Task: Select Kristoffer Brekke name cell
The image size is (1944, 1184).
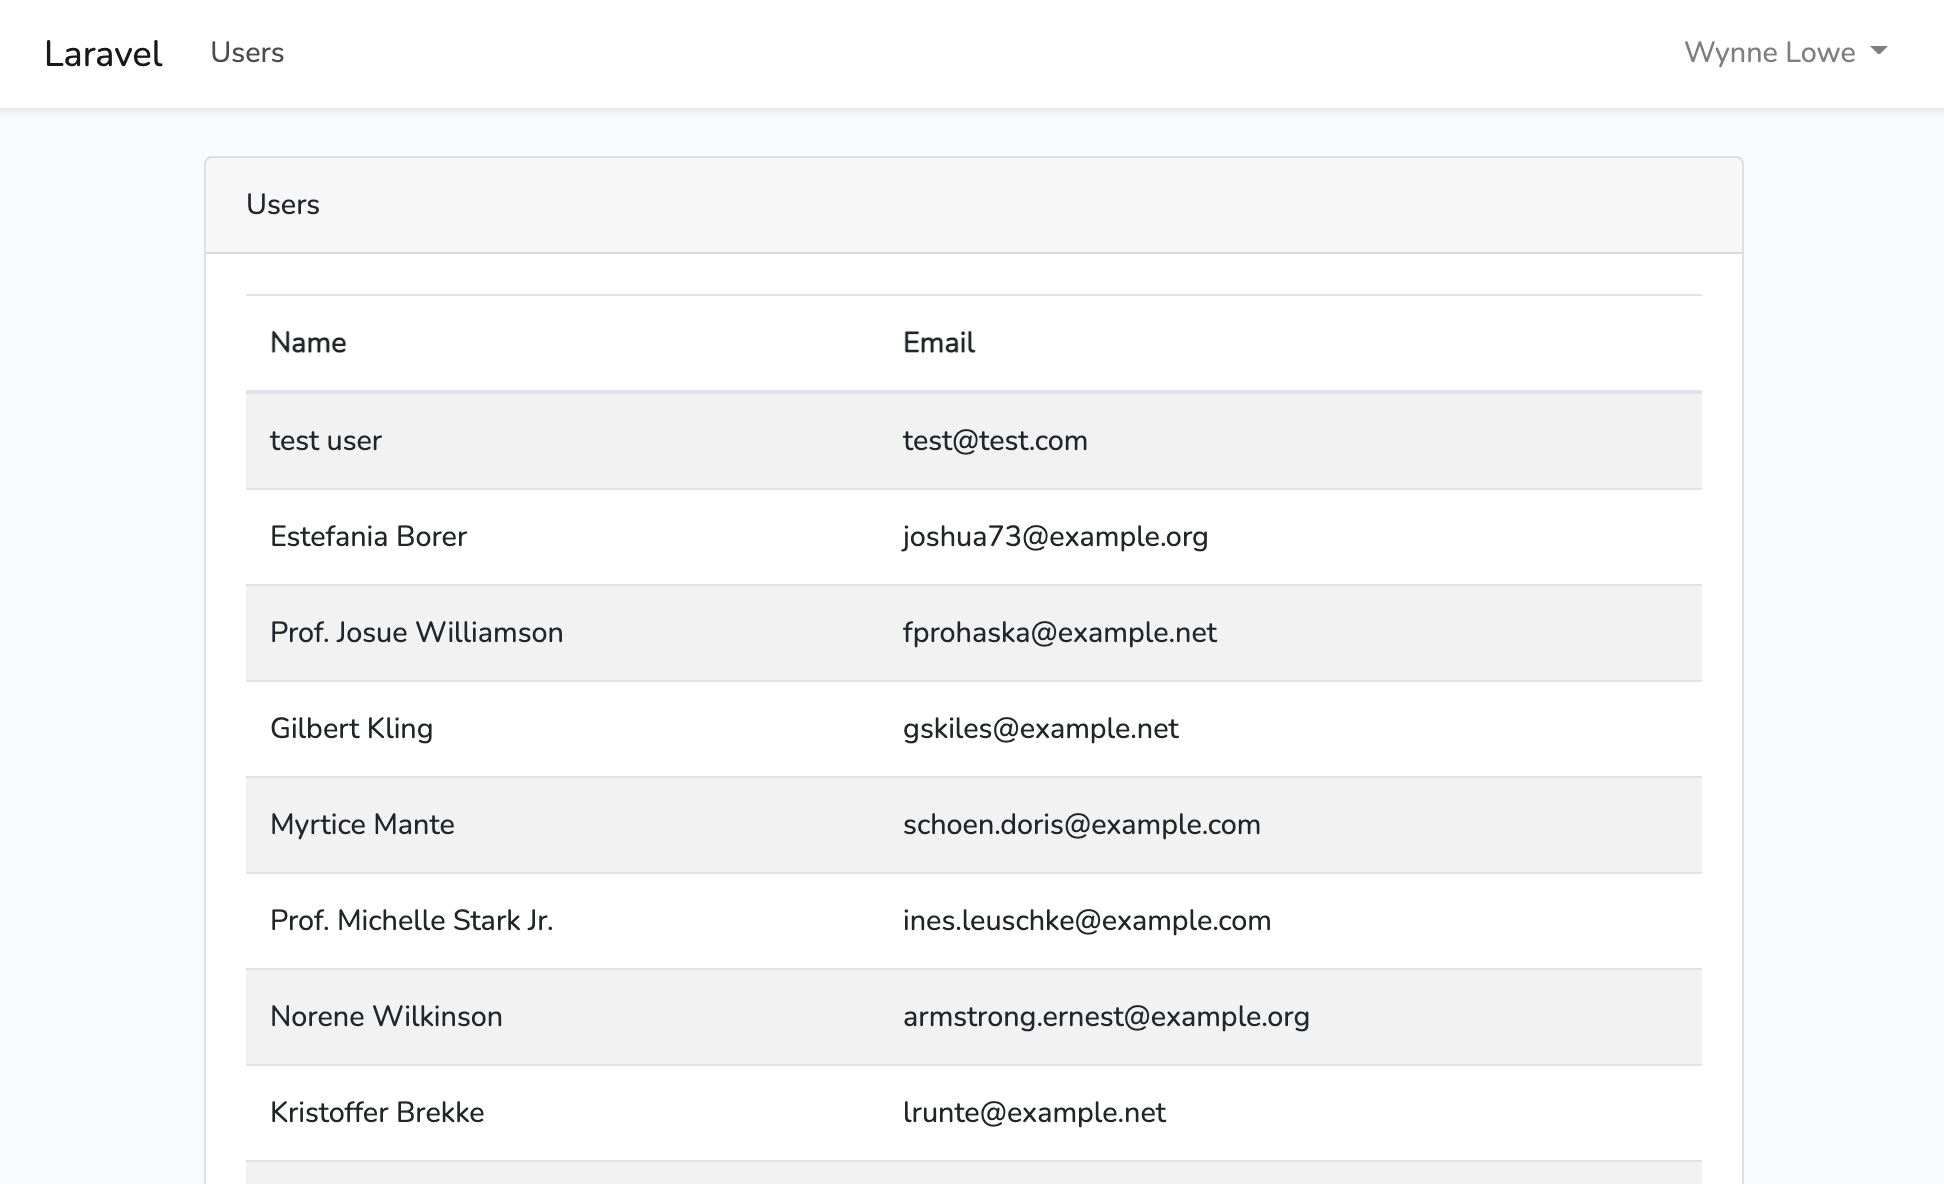Action: [x=377, y=1112]
